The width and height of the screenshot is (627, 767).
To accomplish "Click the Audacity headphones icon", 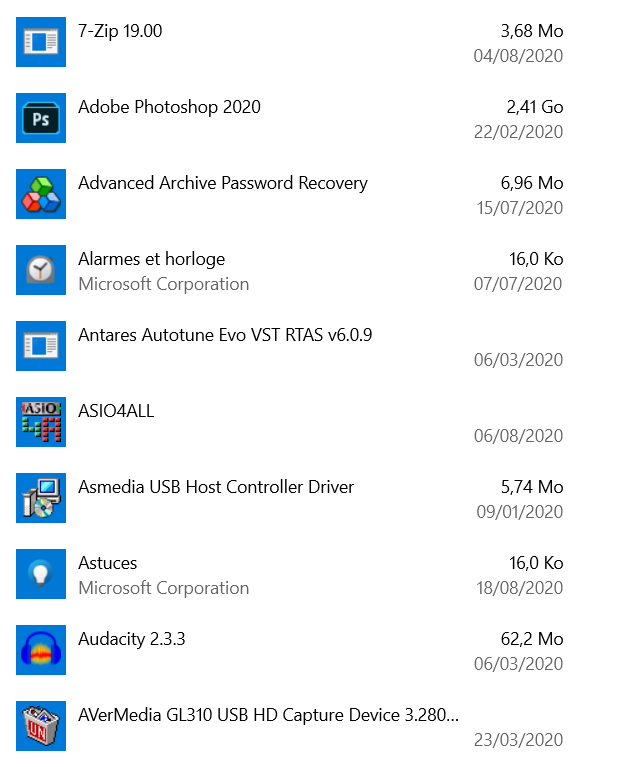I will [41, 650].
